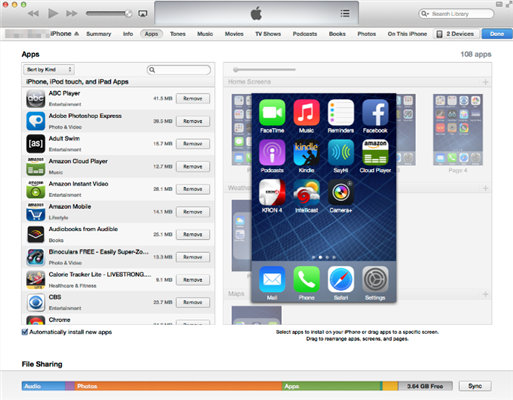Open the Movies tab
513x400 pixels.
point(234,34)
